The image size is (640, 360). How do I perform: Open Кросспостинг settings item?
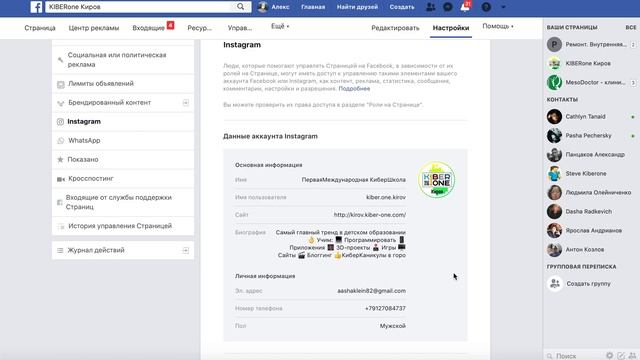[x=123, y=178]
